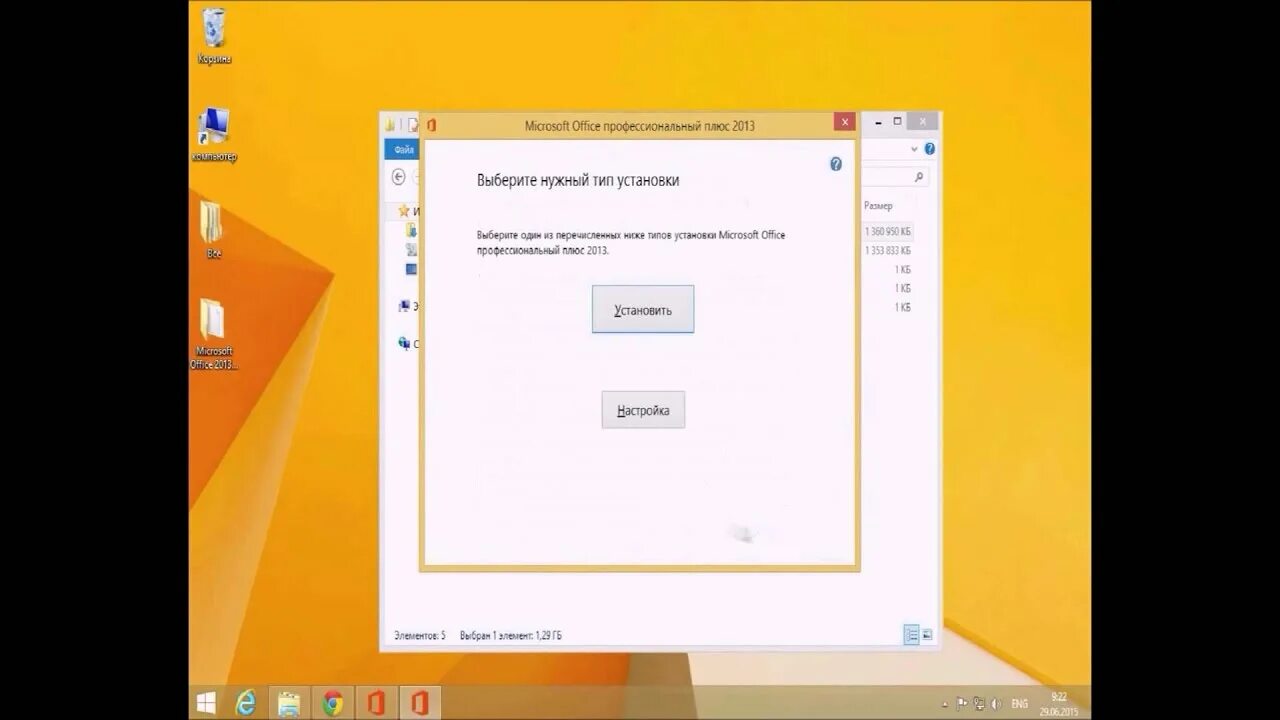
Task: Click the Настройка customize button
Action: pyautogui.click(x=643, y=410)
